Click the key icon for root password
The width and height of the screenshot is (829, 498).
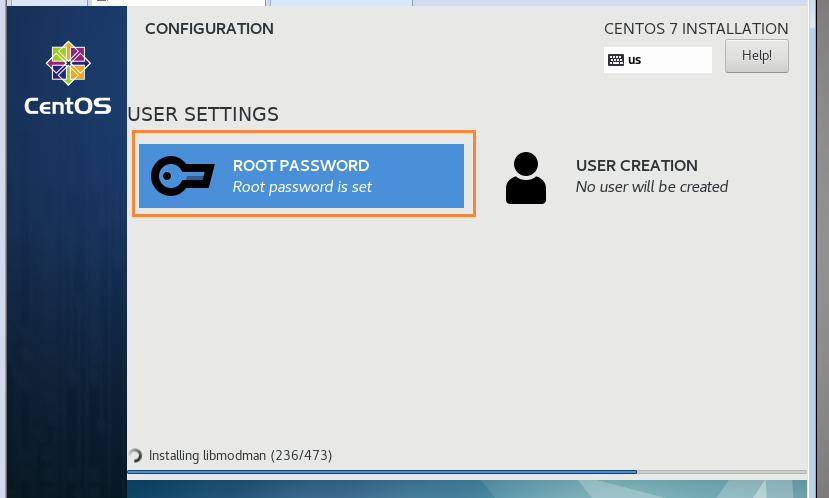[x=182, y=176]
